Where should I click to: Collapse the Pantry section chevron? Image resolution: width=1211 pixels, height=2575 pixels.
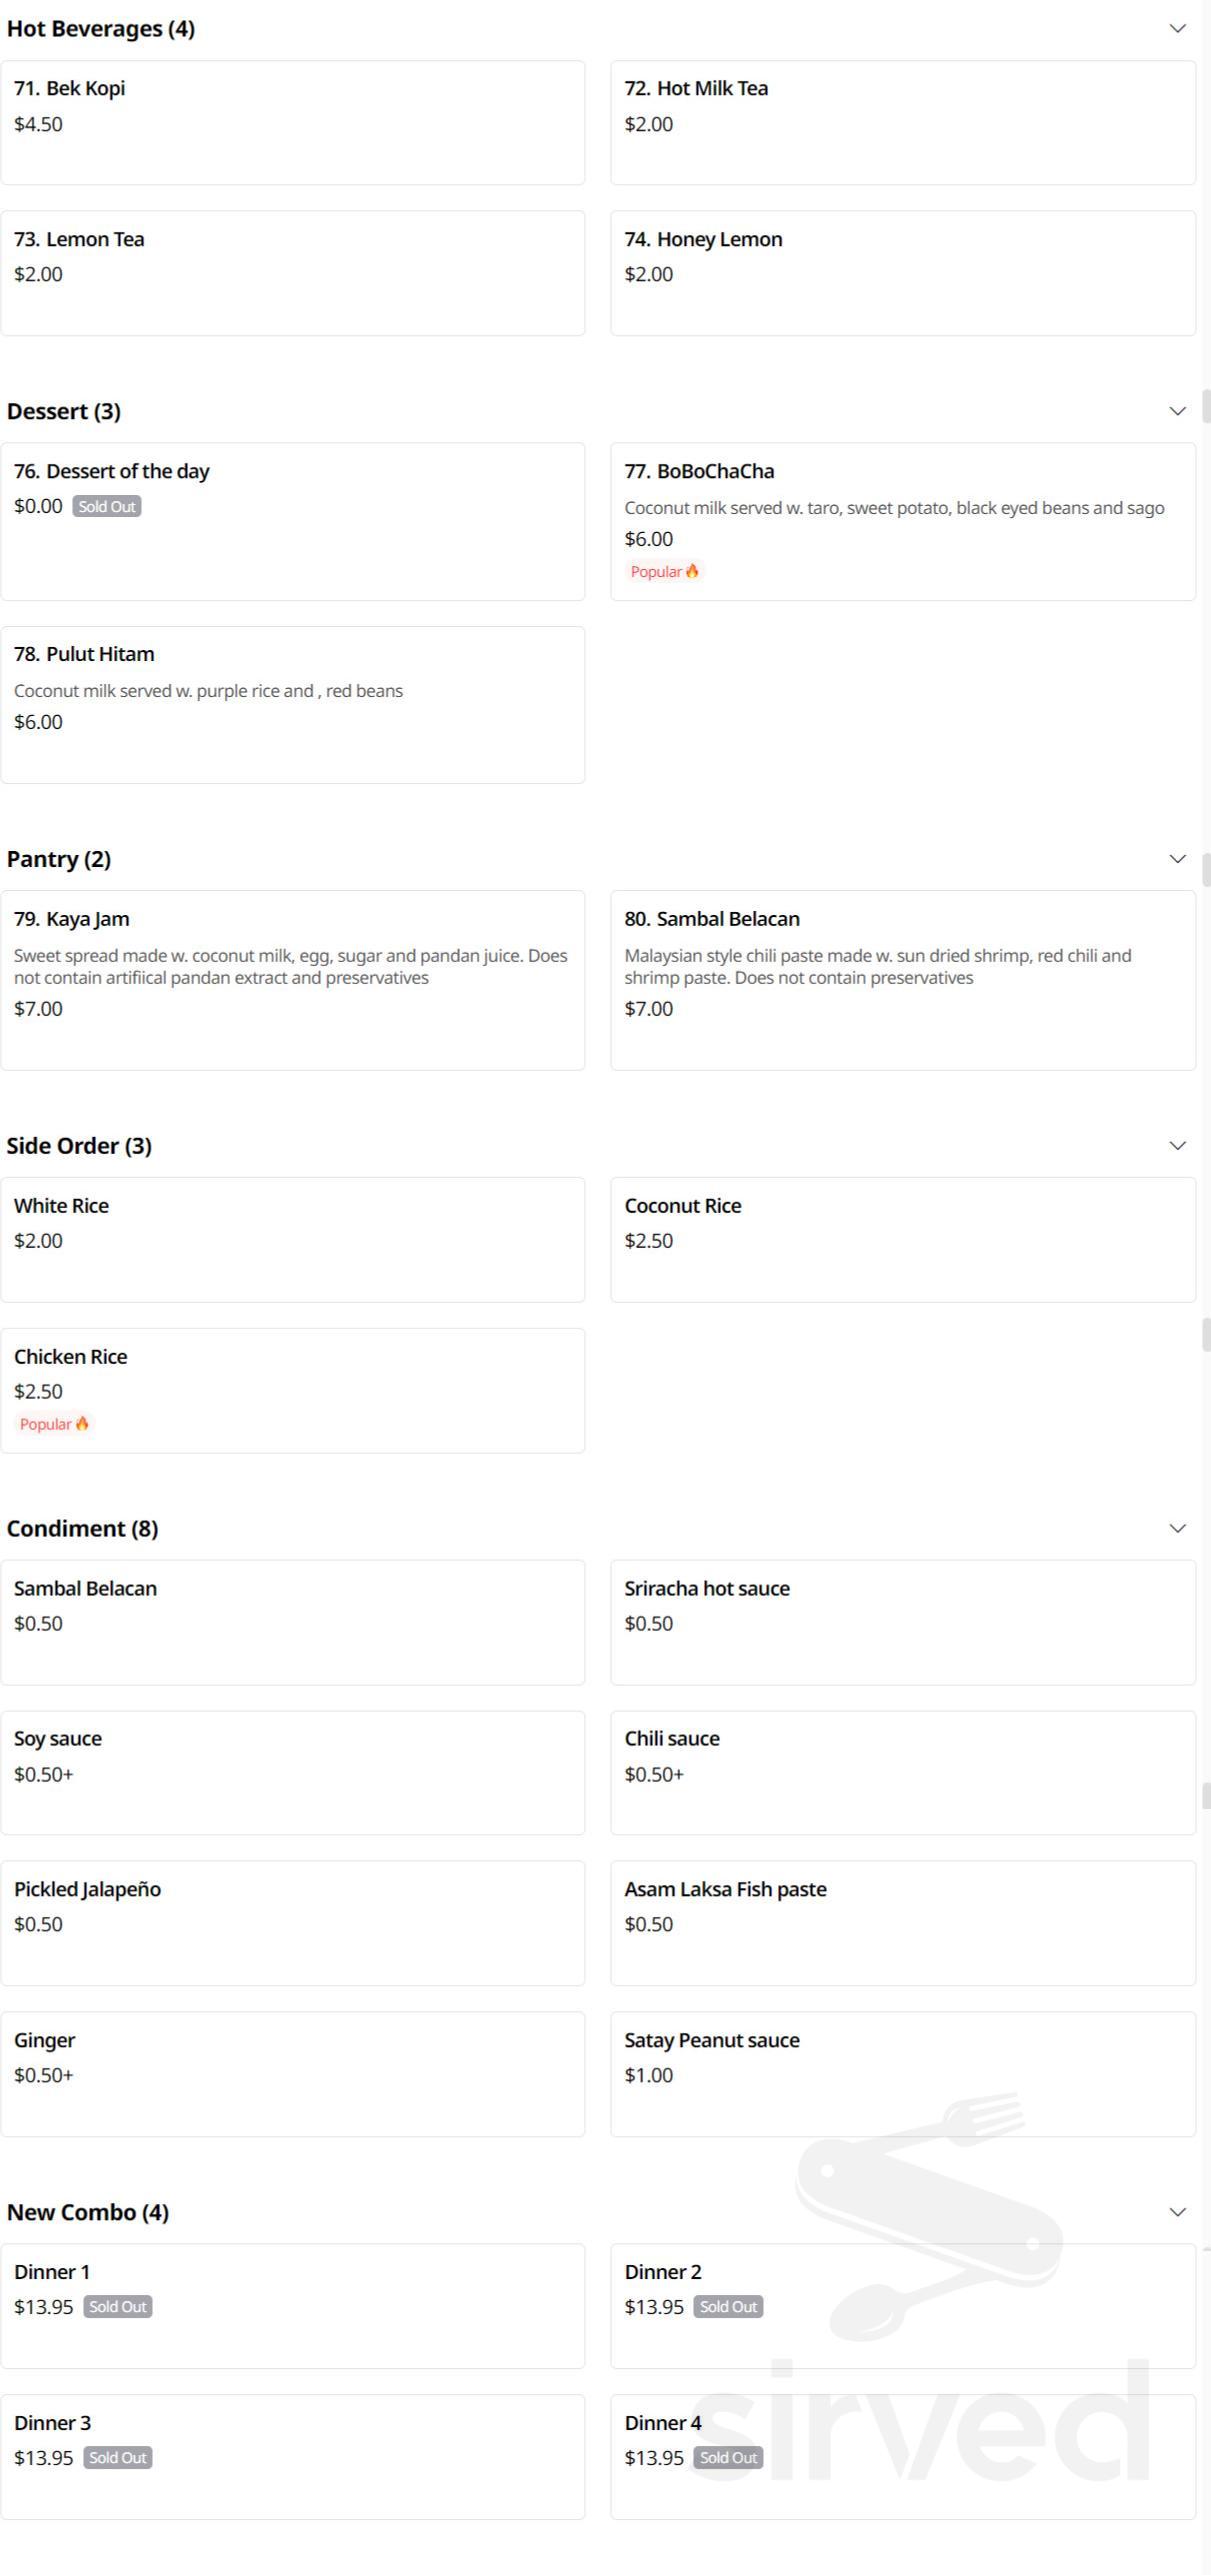(x=1177, y=859)
